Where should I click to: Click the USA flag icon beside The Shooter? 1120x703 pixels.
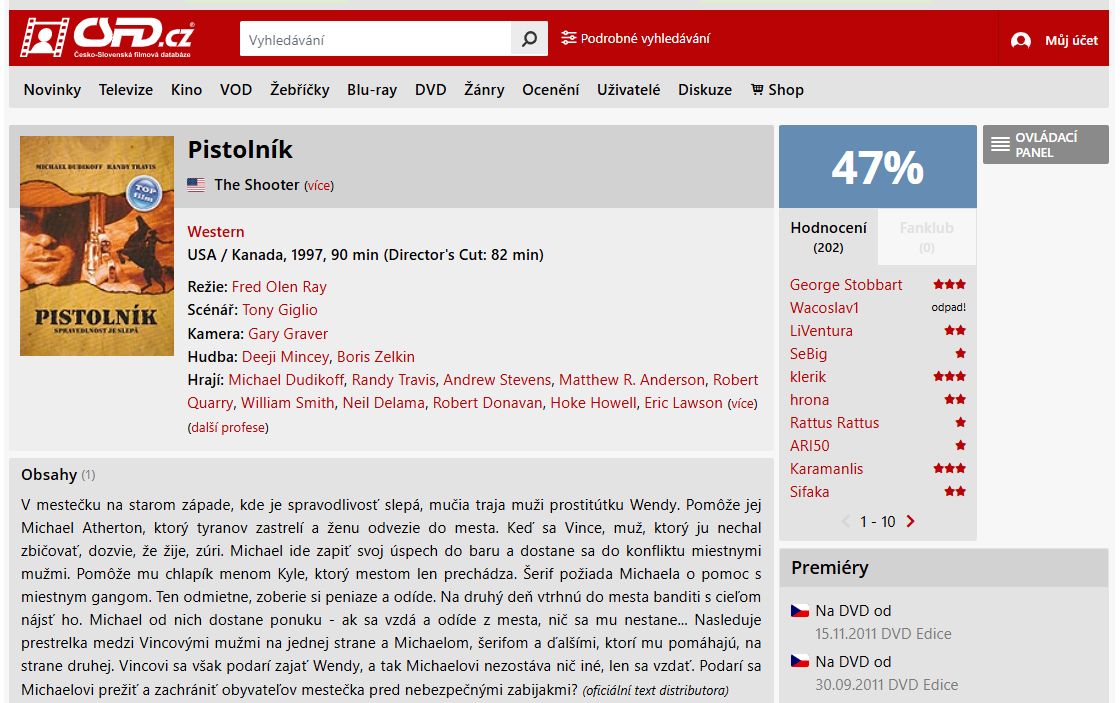196,185
